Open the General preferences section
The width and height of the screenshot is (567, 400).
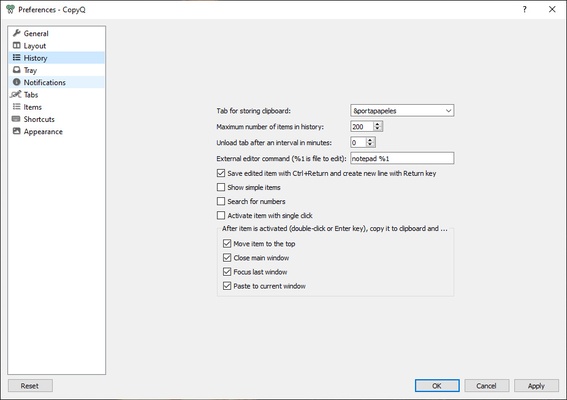coord(56,33)
